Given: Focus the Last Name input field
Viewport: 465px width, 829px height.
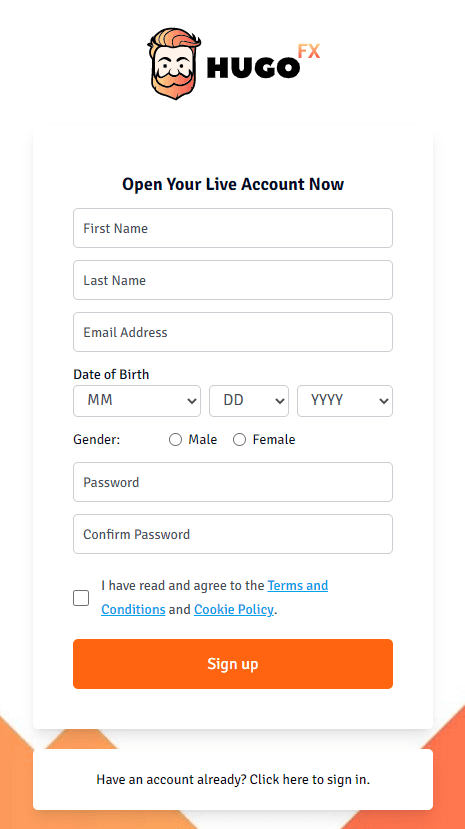Looking at the screenshot, I should (233, 280).
